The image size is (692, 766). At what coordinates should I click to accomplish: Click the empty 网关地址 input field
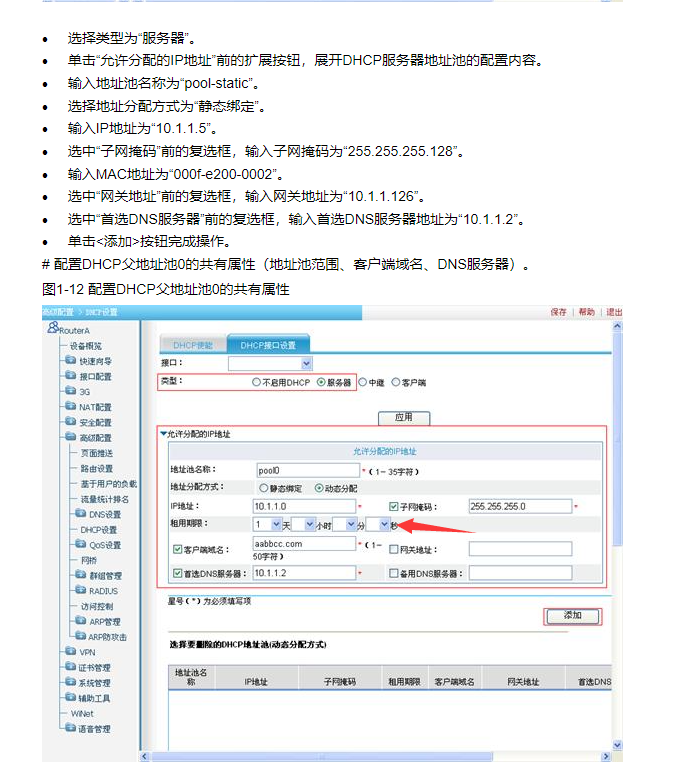(x=520, y=549)
